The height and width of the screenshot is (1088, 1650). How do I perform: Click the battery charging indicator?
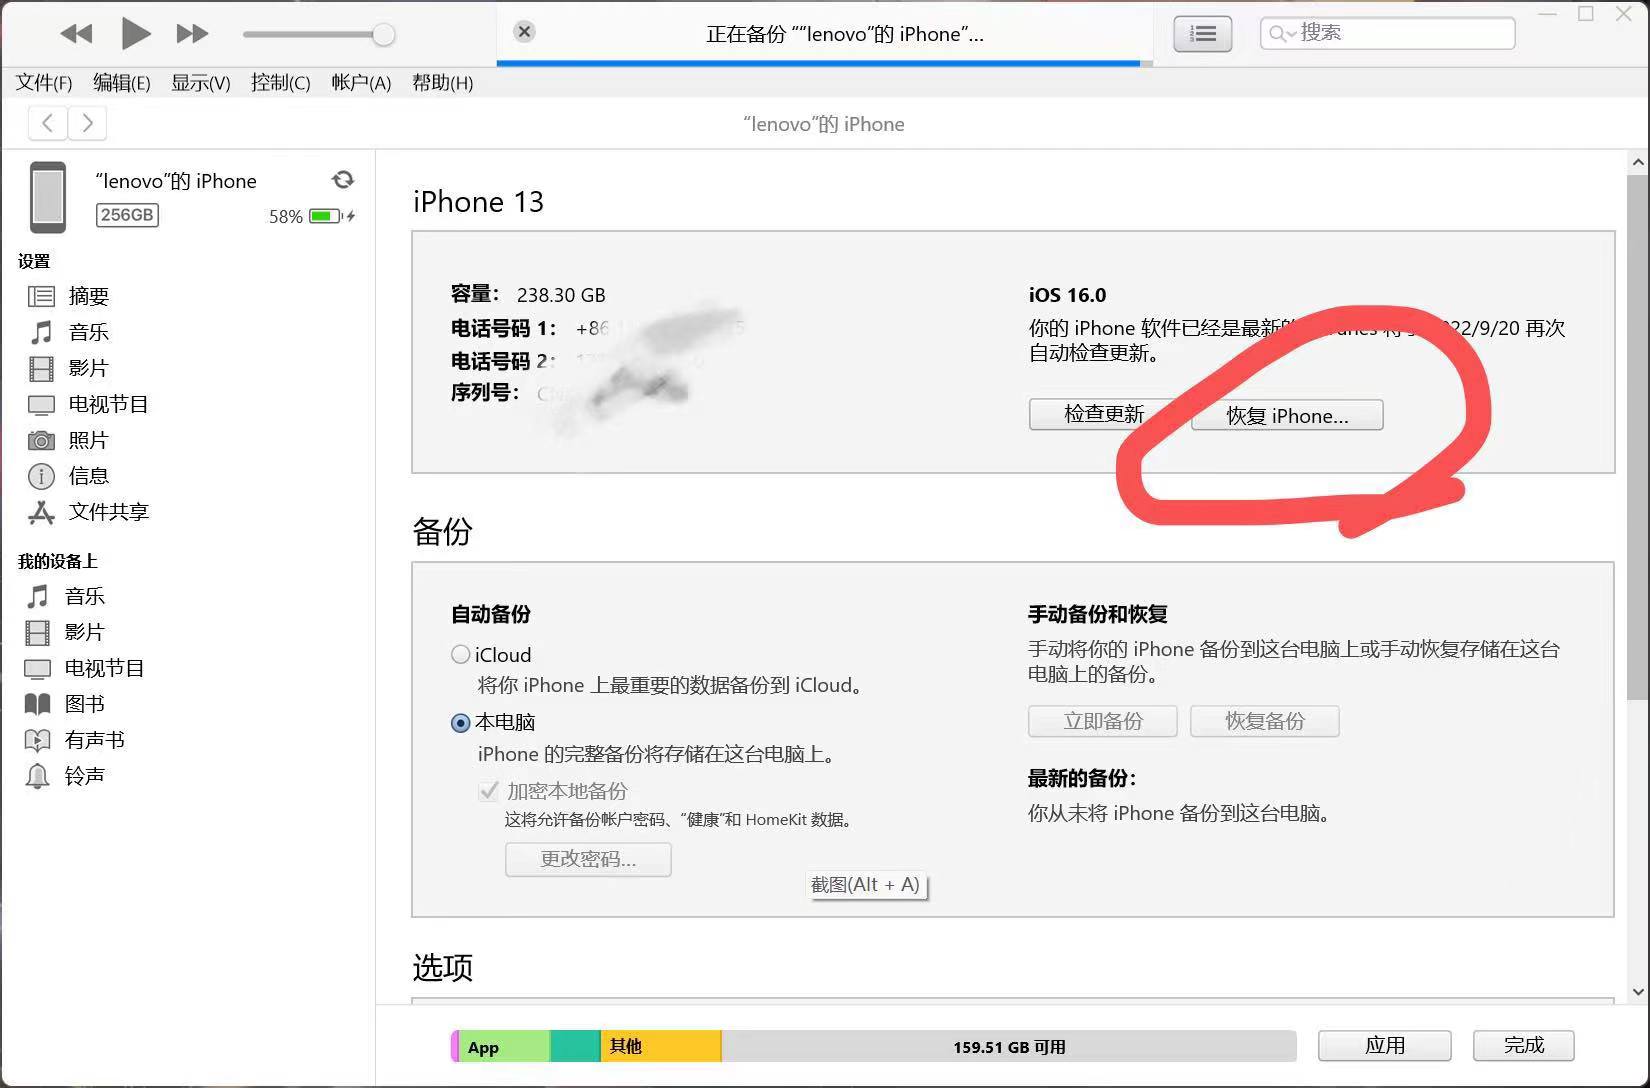[x=331, y=216]
